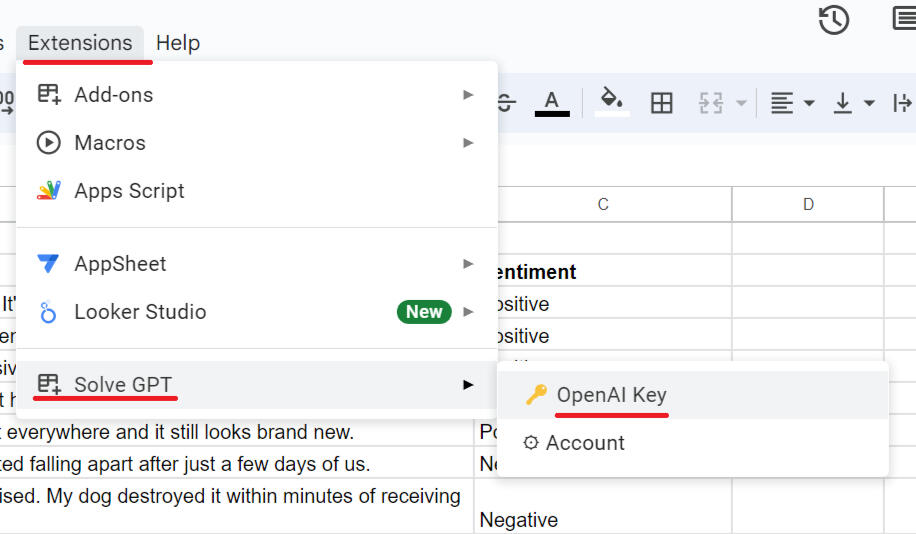Choose OpenAI Key in Solve GPT submenu
The width and height of the screenshot is (916, 534).
[611, 395]
